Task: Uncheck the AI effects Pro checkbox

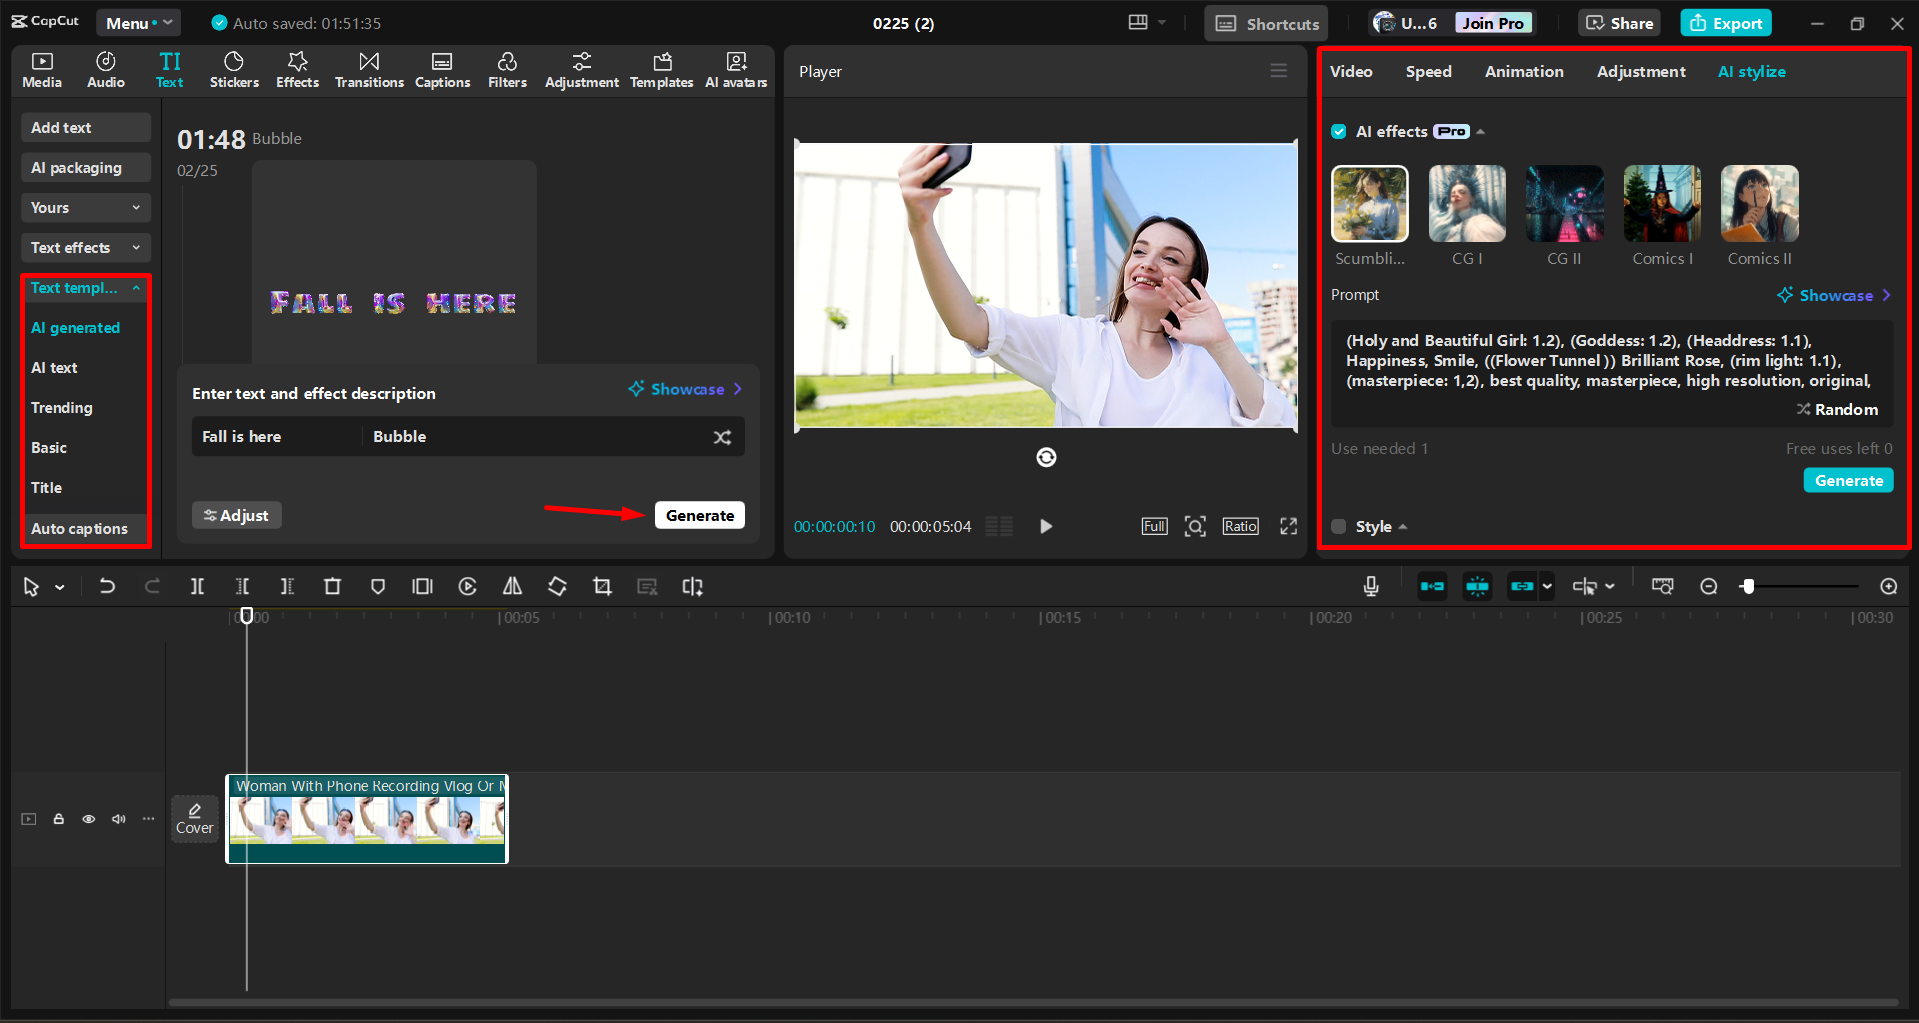Action: pyautogui.click(x=1338, y=131)
